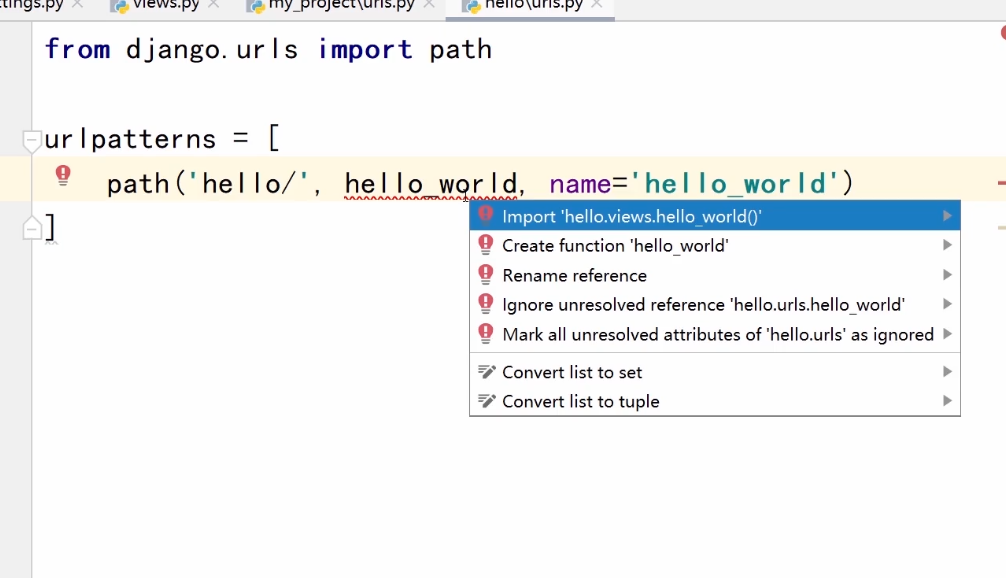Click error bulb icon beside Mark all unresolved

click(486, 333)
